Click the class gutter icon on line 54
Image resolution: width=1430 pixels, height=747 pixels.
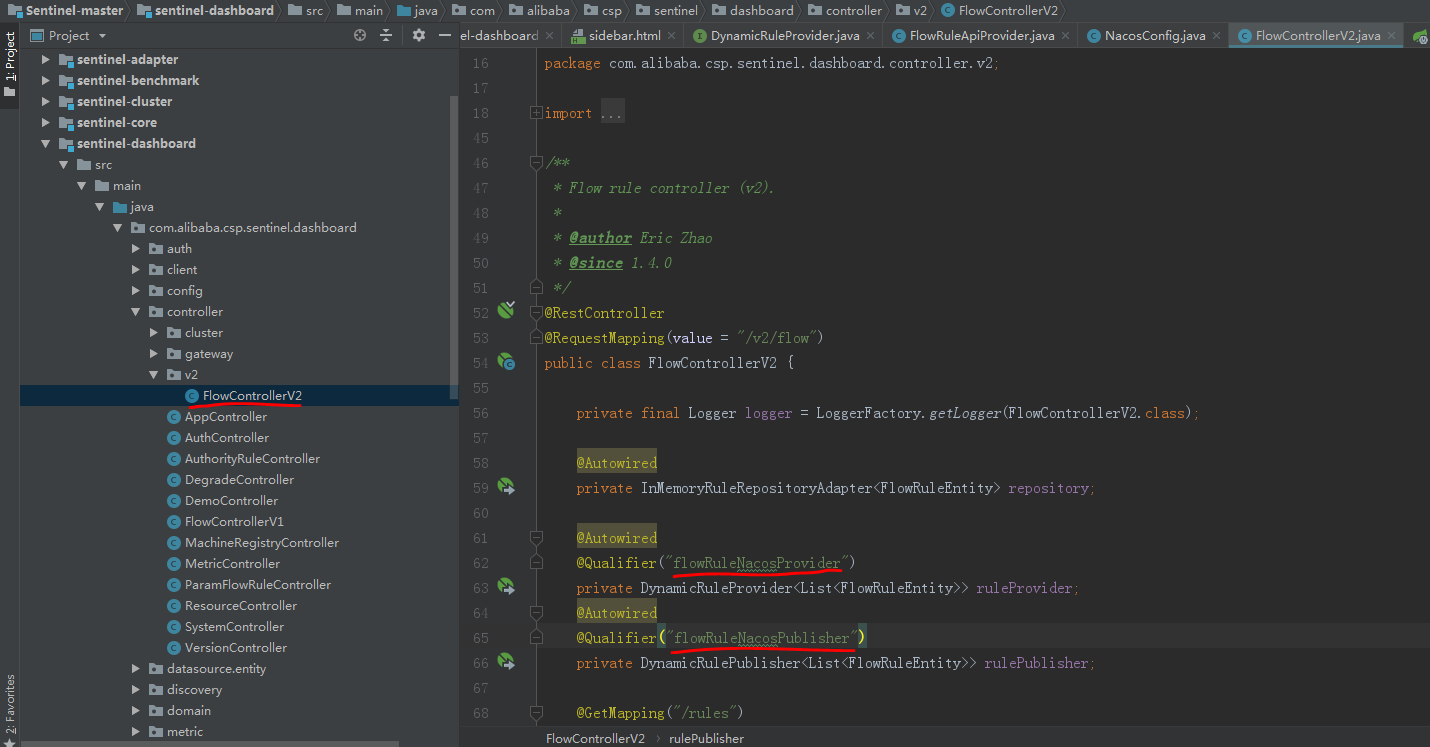pos(506,362)
